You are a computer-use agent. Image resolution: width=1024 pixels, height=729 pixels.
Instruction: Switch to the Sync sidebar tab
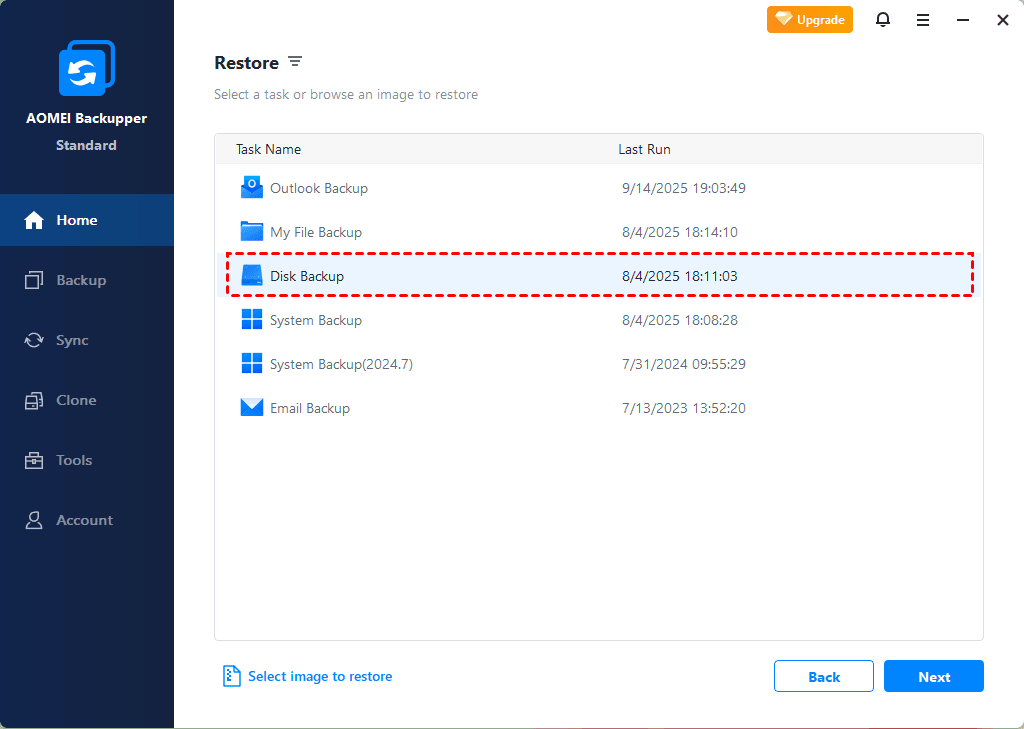(x=72, y=340)
